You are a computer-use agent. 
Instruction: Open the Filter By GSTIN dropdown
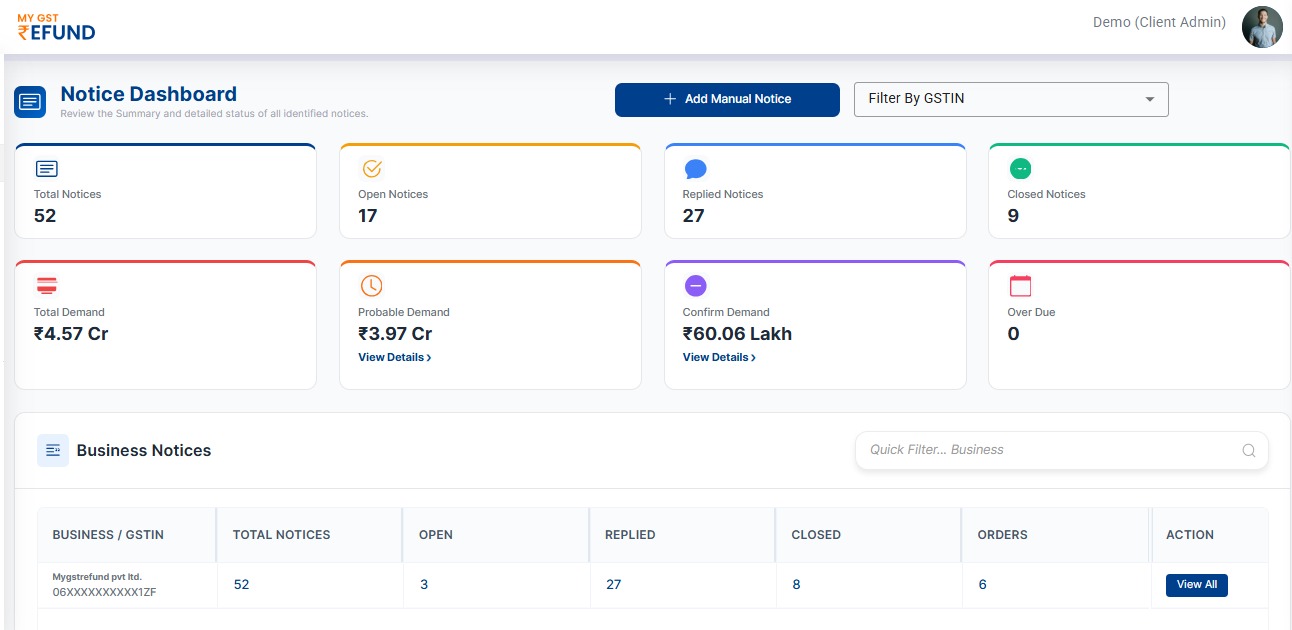coord(1011,99)
